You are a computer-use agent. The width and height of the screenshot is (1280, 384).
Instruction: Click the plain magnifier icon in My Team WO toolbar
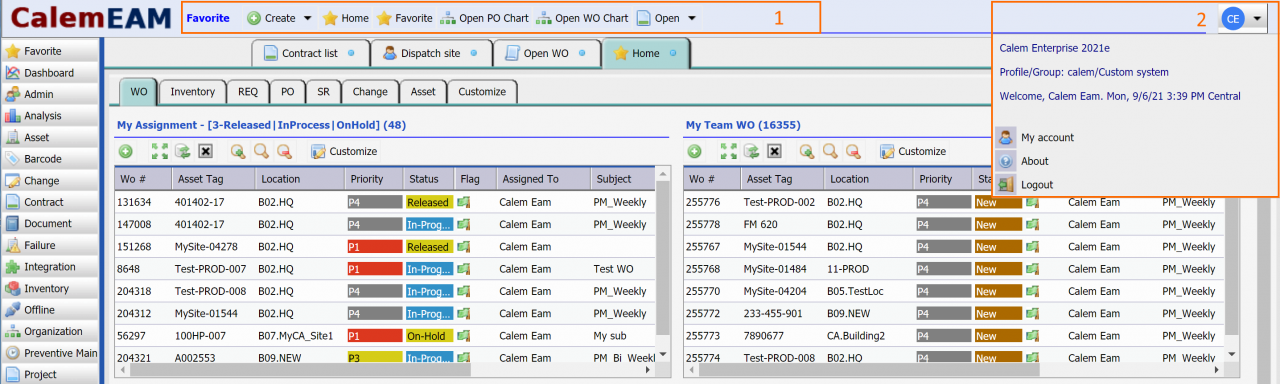pyautogui.click(x=829, y=151)
